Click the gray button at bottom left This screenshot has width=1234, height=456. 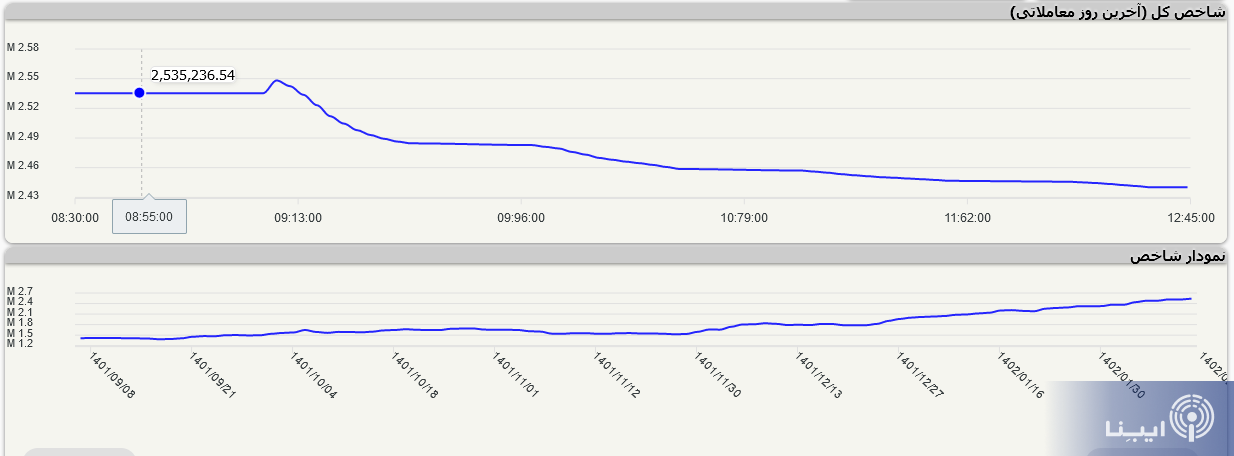[79, 452]
